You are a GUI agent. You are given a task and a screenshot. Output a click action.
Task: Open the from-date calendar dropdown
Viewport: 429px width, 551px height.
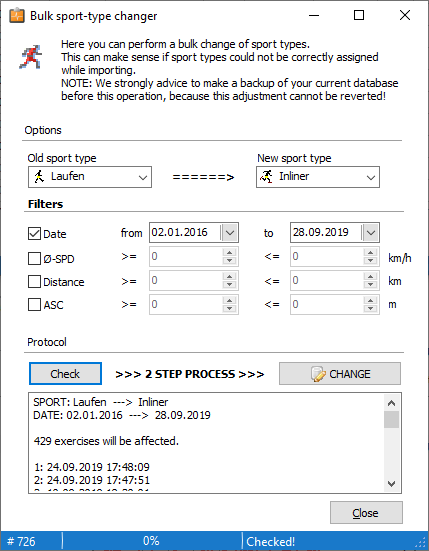(230, 233)
